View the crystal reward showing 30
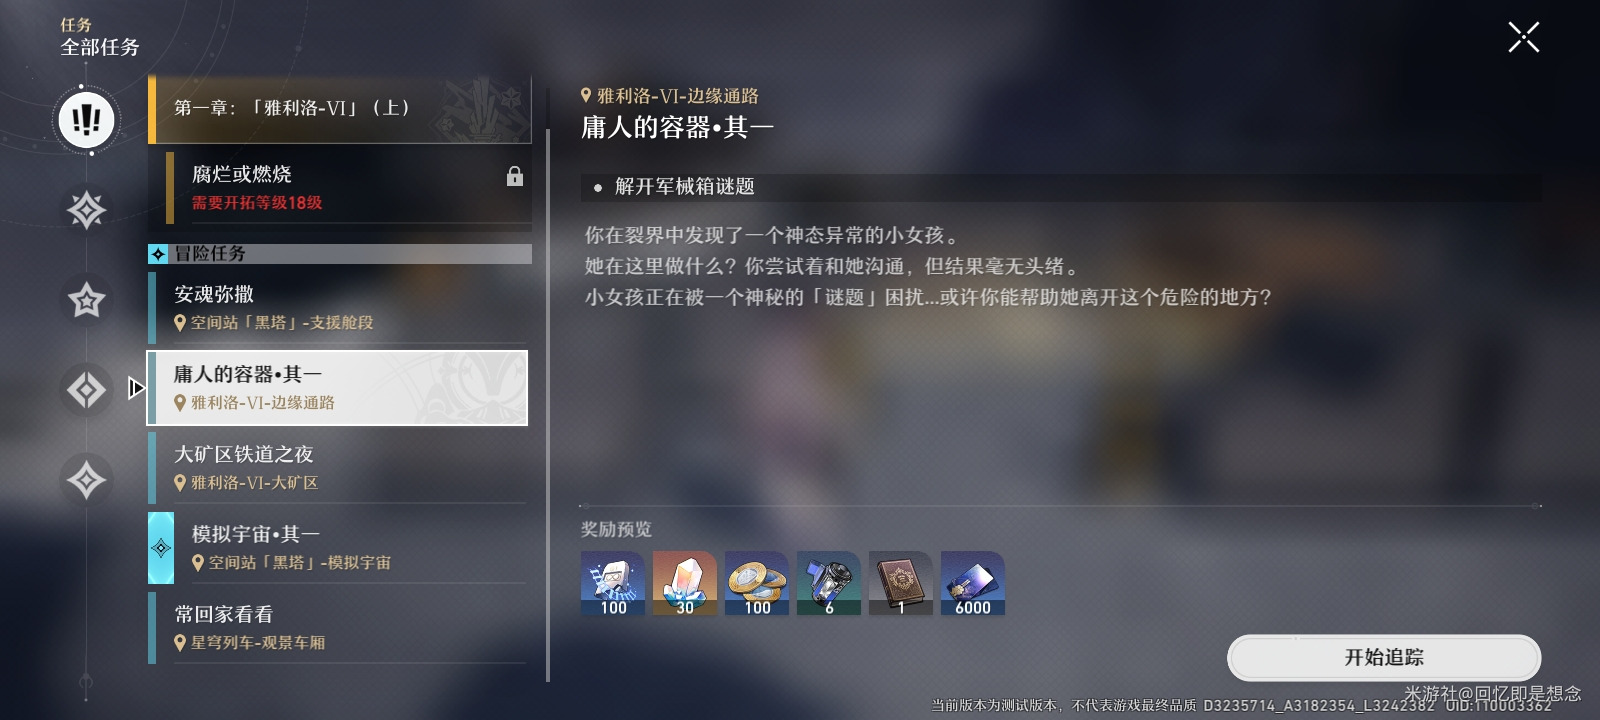Viewport: 1600px width, 720px height. (x=685, y=583)
